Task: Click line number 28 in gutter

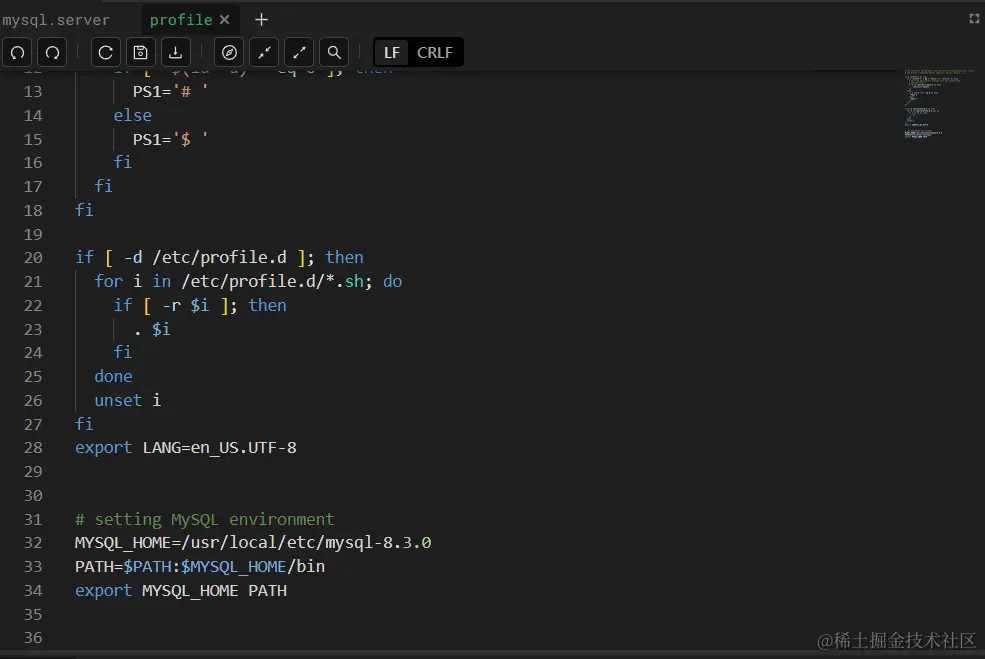Action: [x=33, y=447]
